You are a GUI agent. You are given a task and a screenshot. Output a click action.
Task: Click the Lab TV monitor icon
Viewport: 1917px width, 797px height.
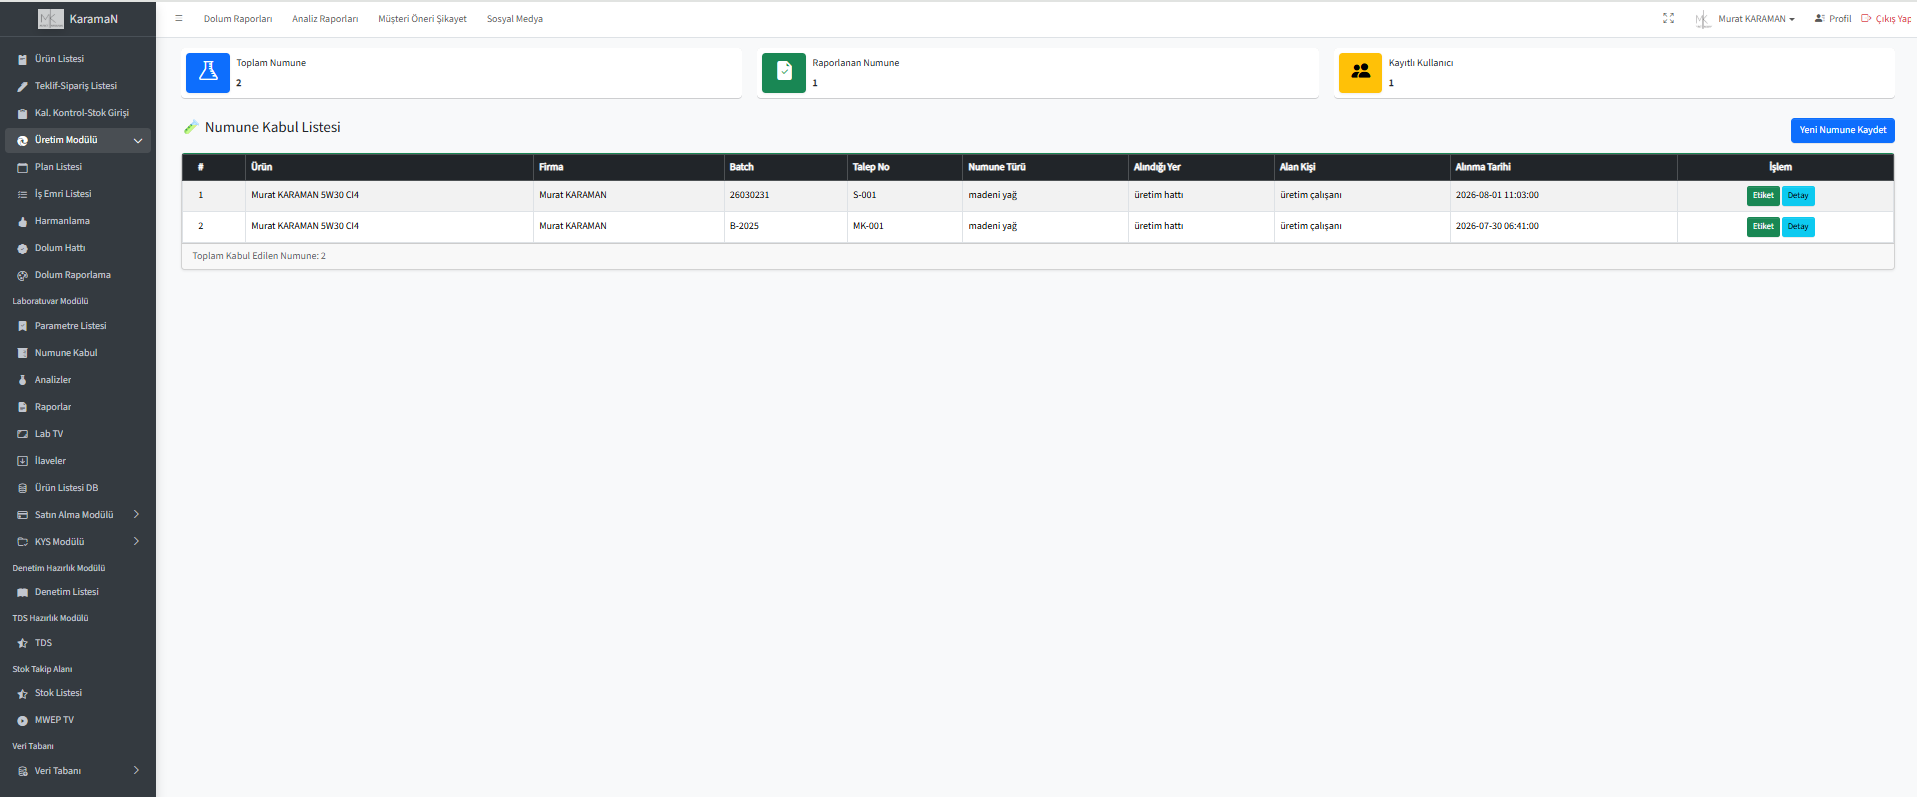click(23, 435)
